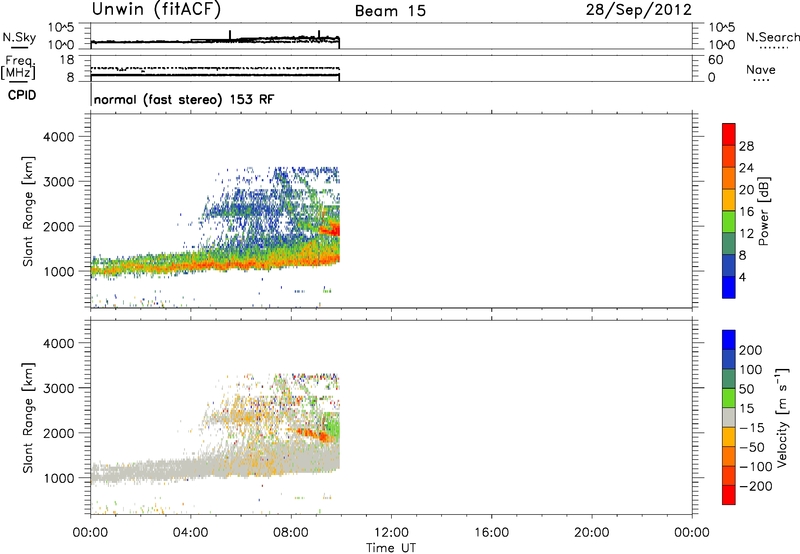Click the blue bottom of Power color bar
Image resolution: width=800 pixels, height=554 pixels.
729,287
